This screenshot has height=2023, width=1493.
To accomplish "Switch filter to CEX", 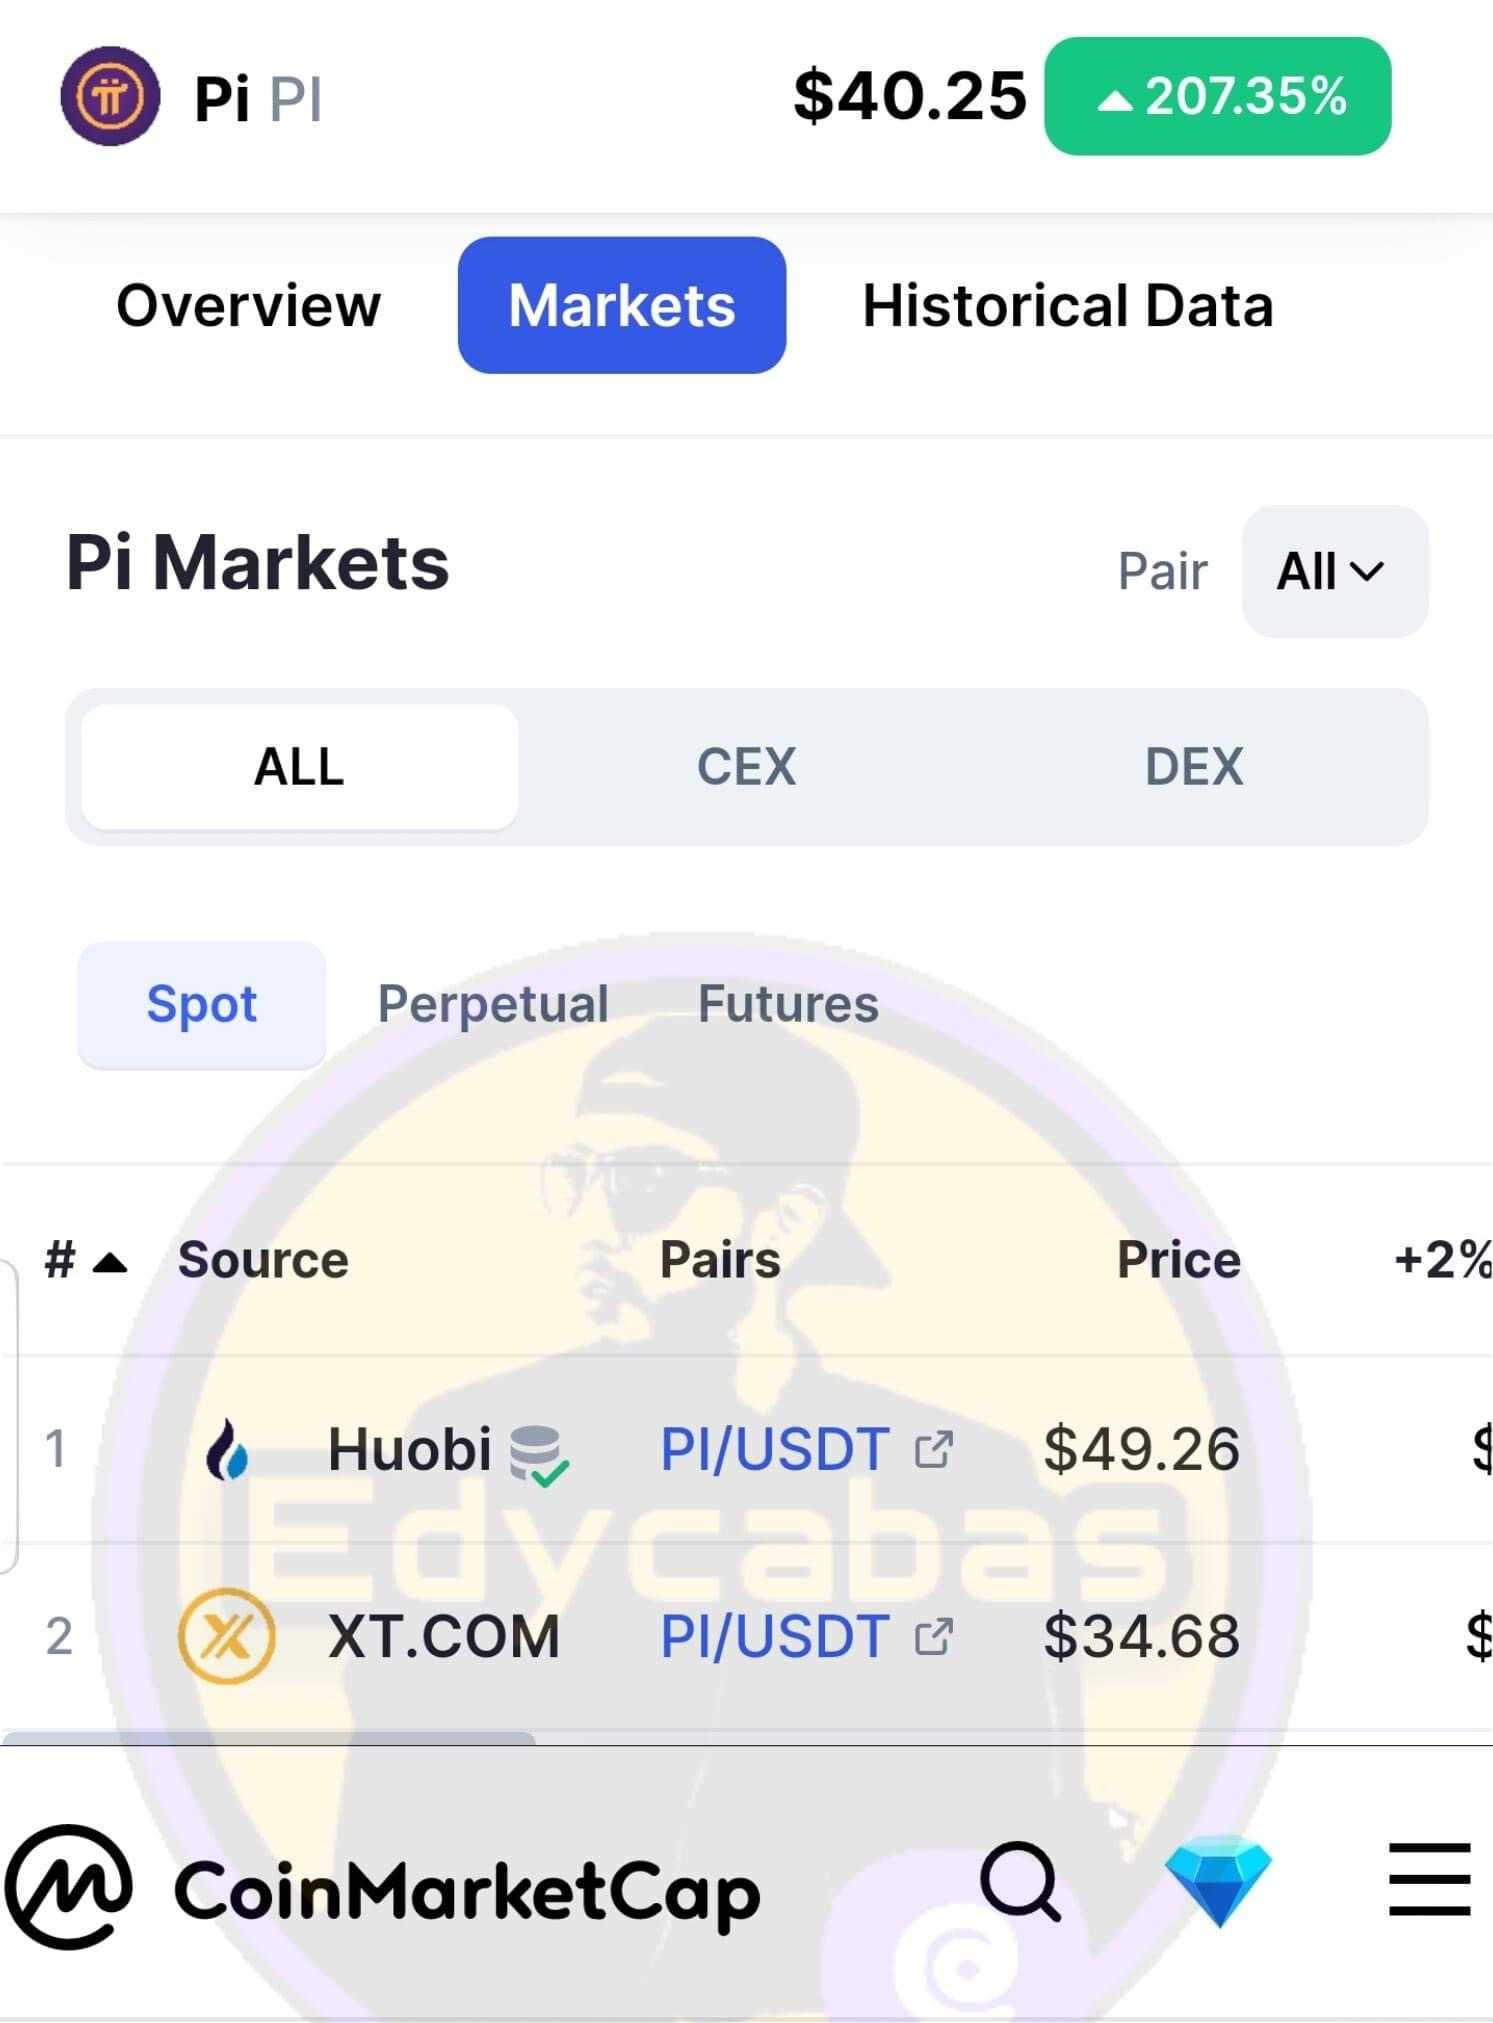I will click(746, 767).
